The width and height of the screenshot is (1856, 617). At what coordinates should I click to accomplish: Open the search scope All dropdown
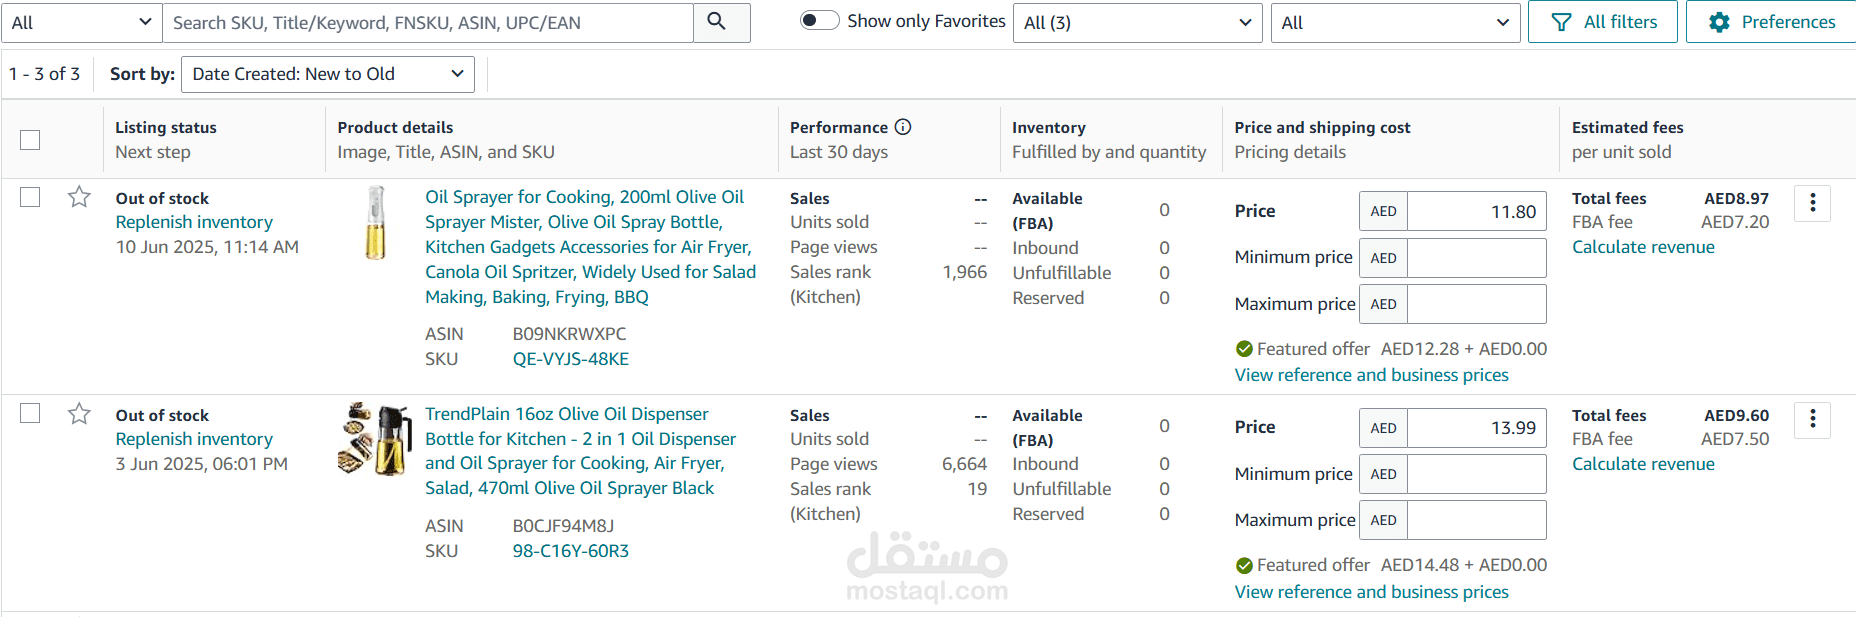pos(82,22)
